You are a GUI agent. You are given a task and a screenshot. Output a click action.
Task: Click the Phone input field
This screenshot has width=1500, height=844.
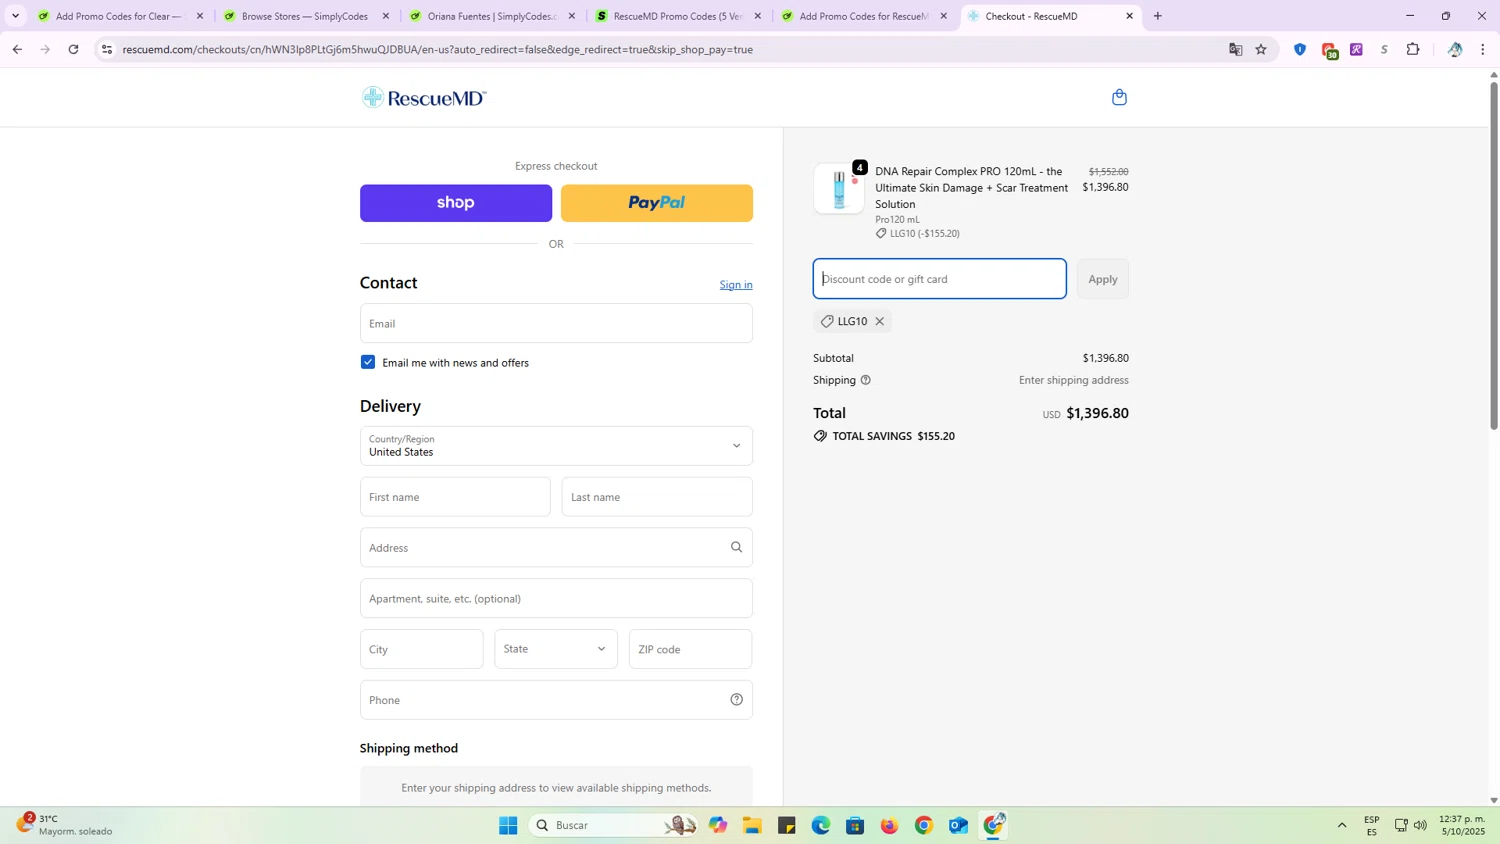coord(556,700)
